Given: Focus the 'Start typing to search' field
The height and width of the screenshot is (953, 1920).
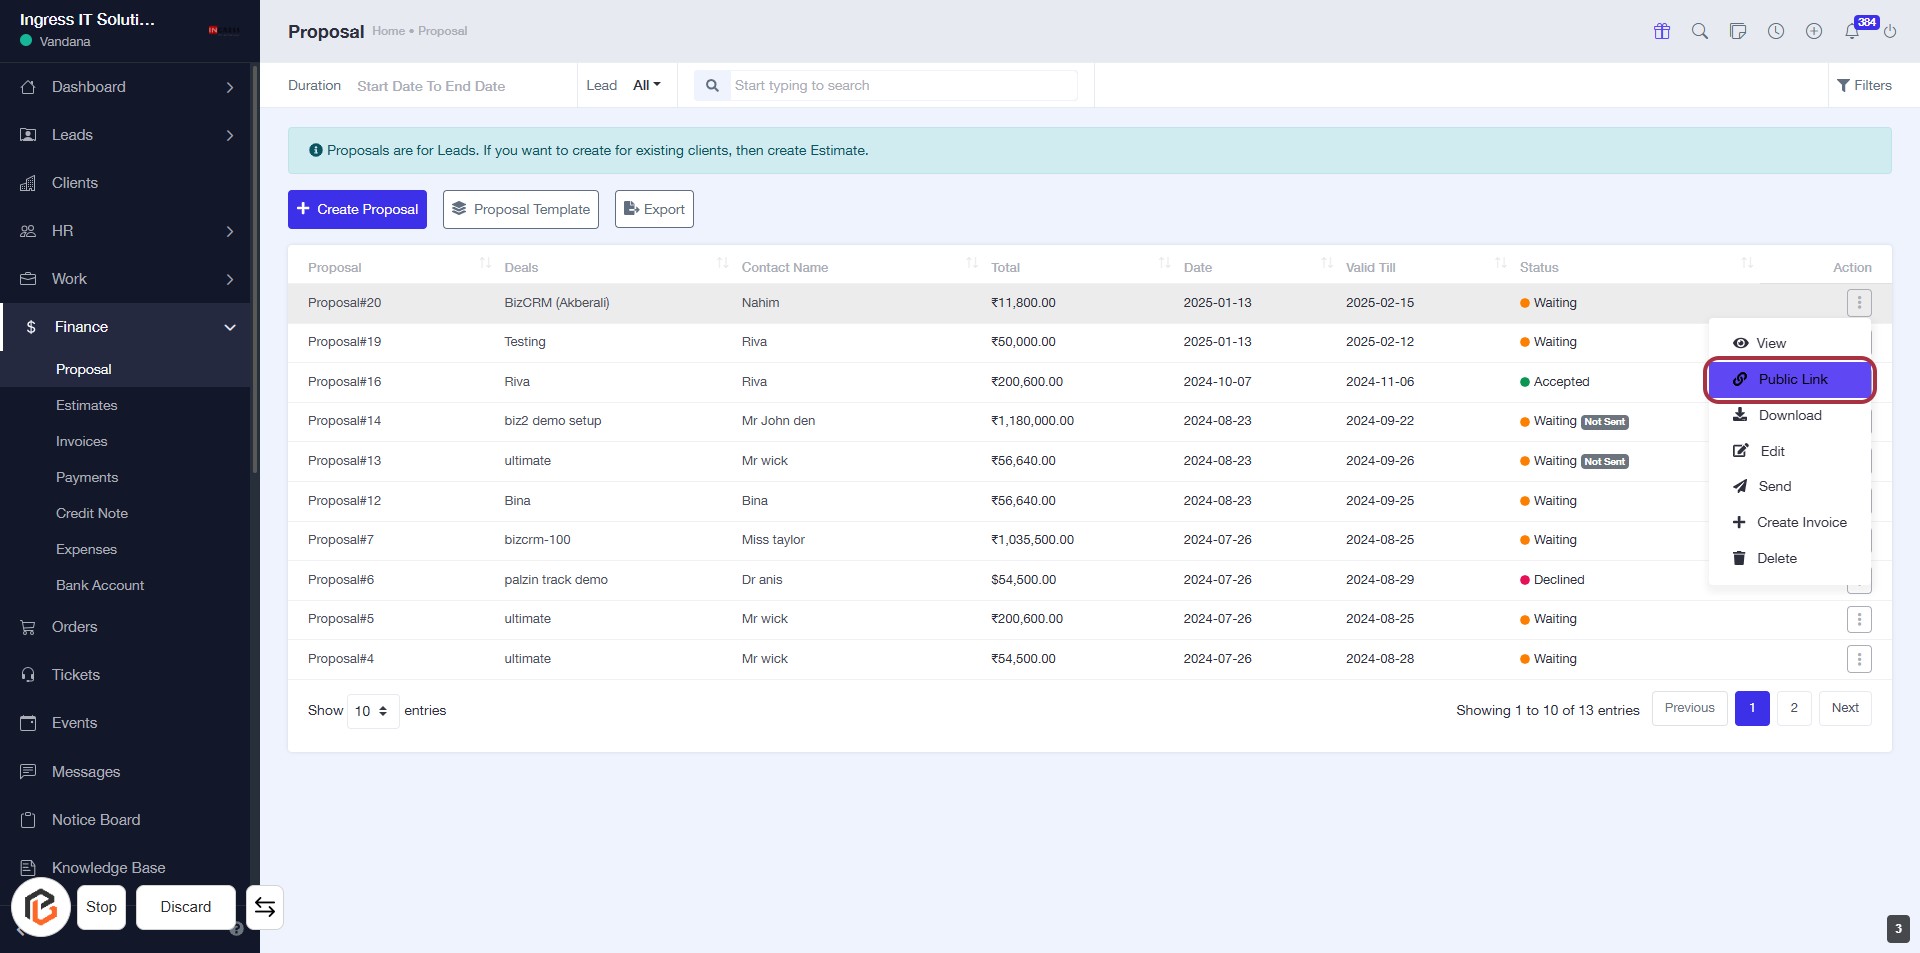Looking at the screenshot, I should pos(903,85).
